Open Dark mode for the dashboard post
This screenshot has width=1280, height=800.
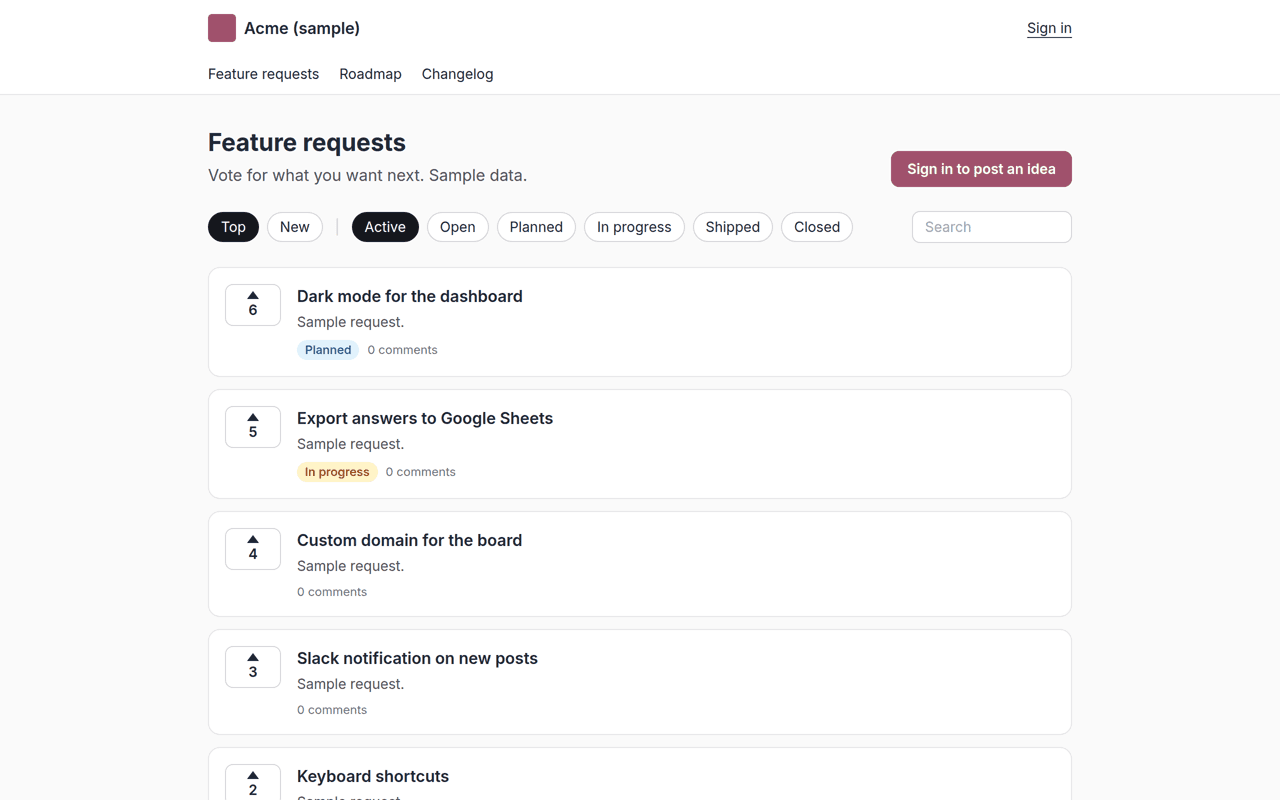410,296
